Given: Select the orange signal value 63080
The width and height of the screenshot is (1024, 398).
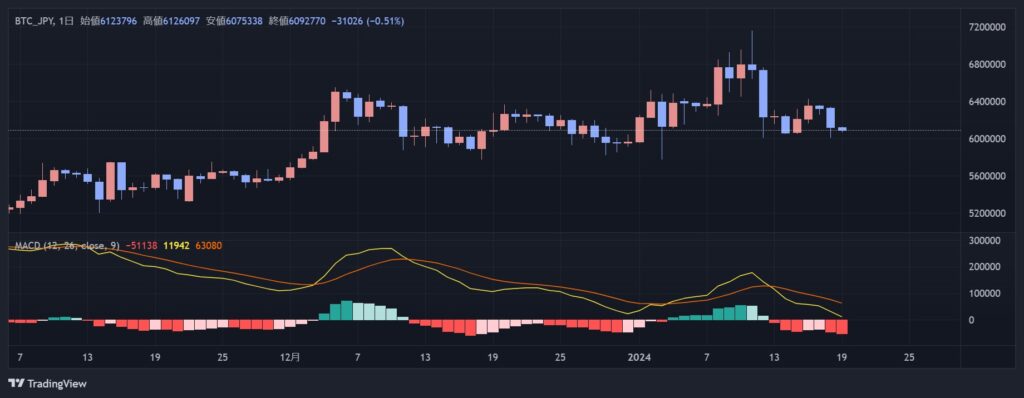Looking at the screenshot, I should point(208,246).
